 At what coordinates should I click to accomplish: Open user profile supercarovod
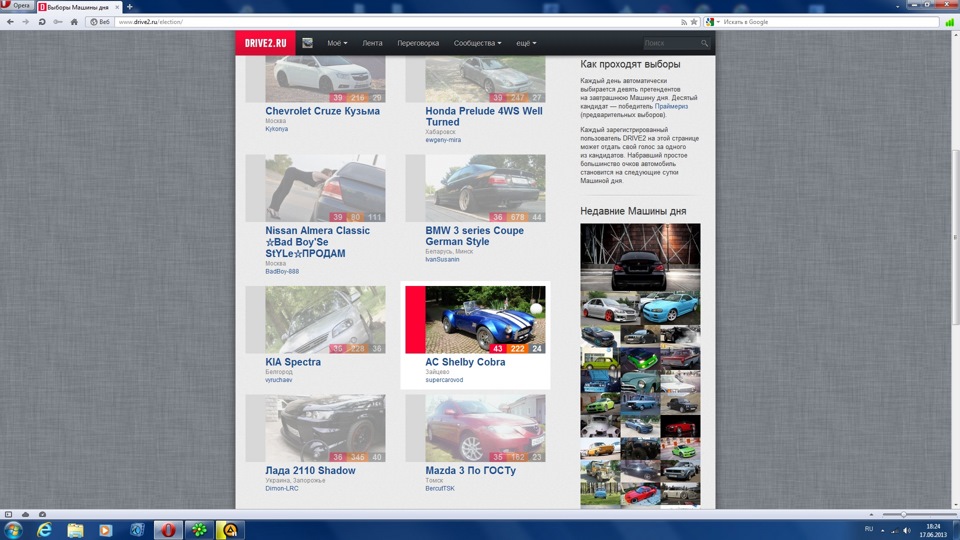(x=444, y=380)
